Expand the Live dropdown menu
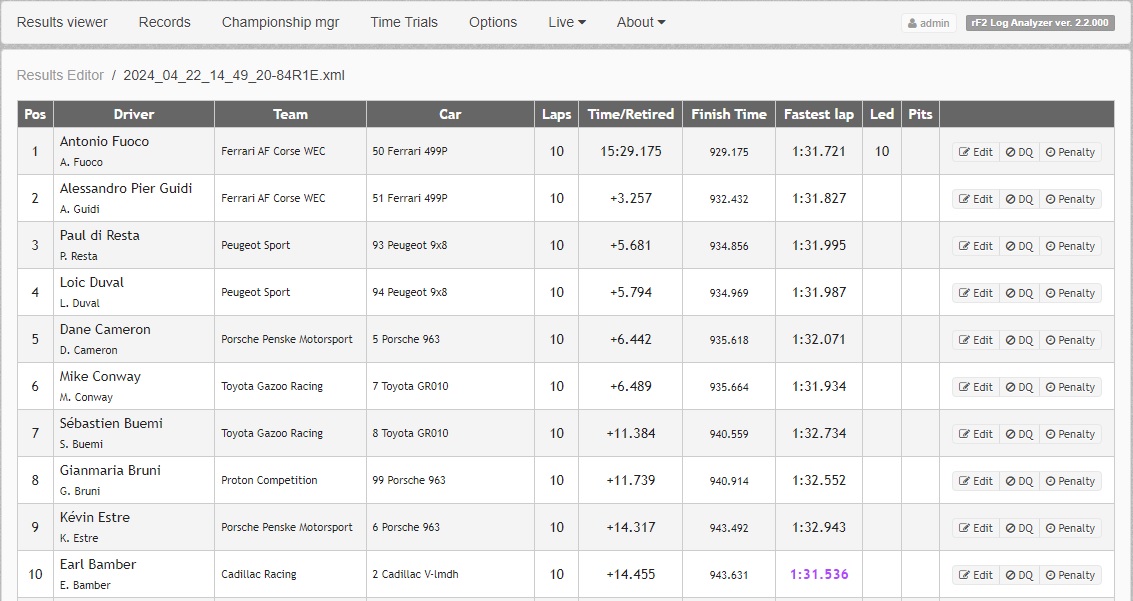Viewport: 1133px width, 601px height. coord(567,22)
